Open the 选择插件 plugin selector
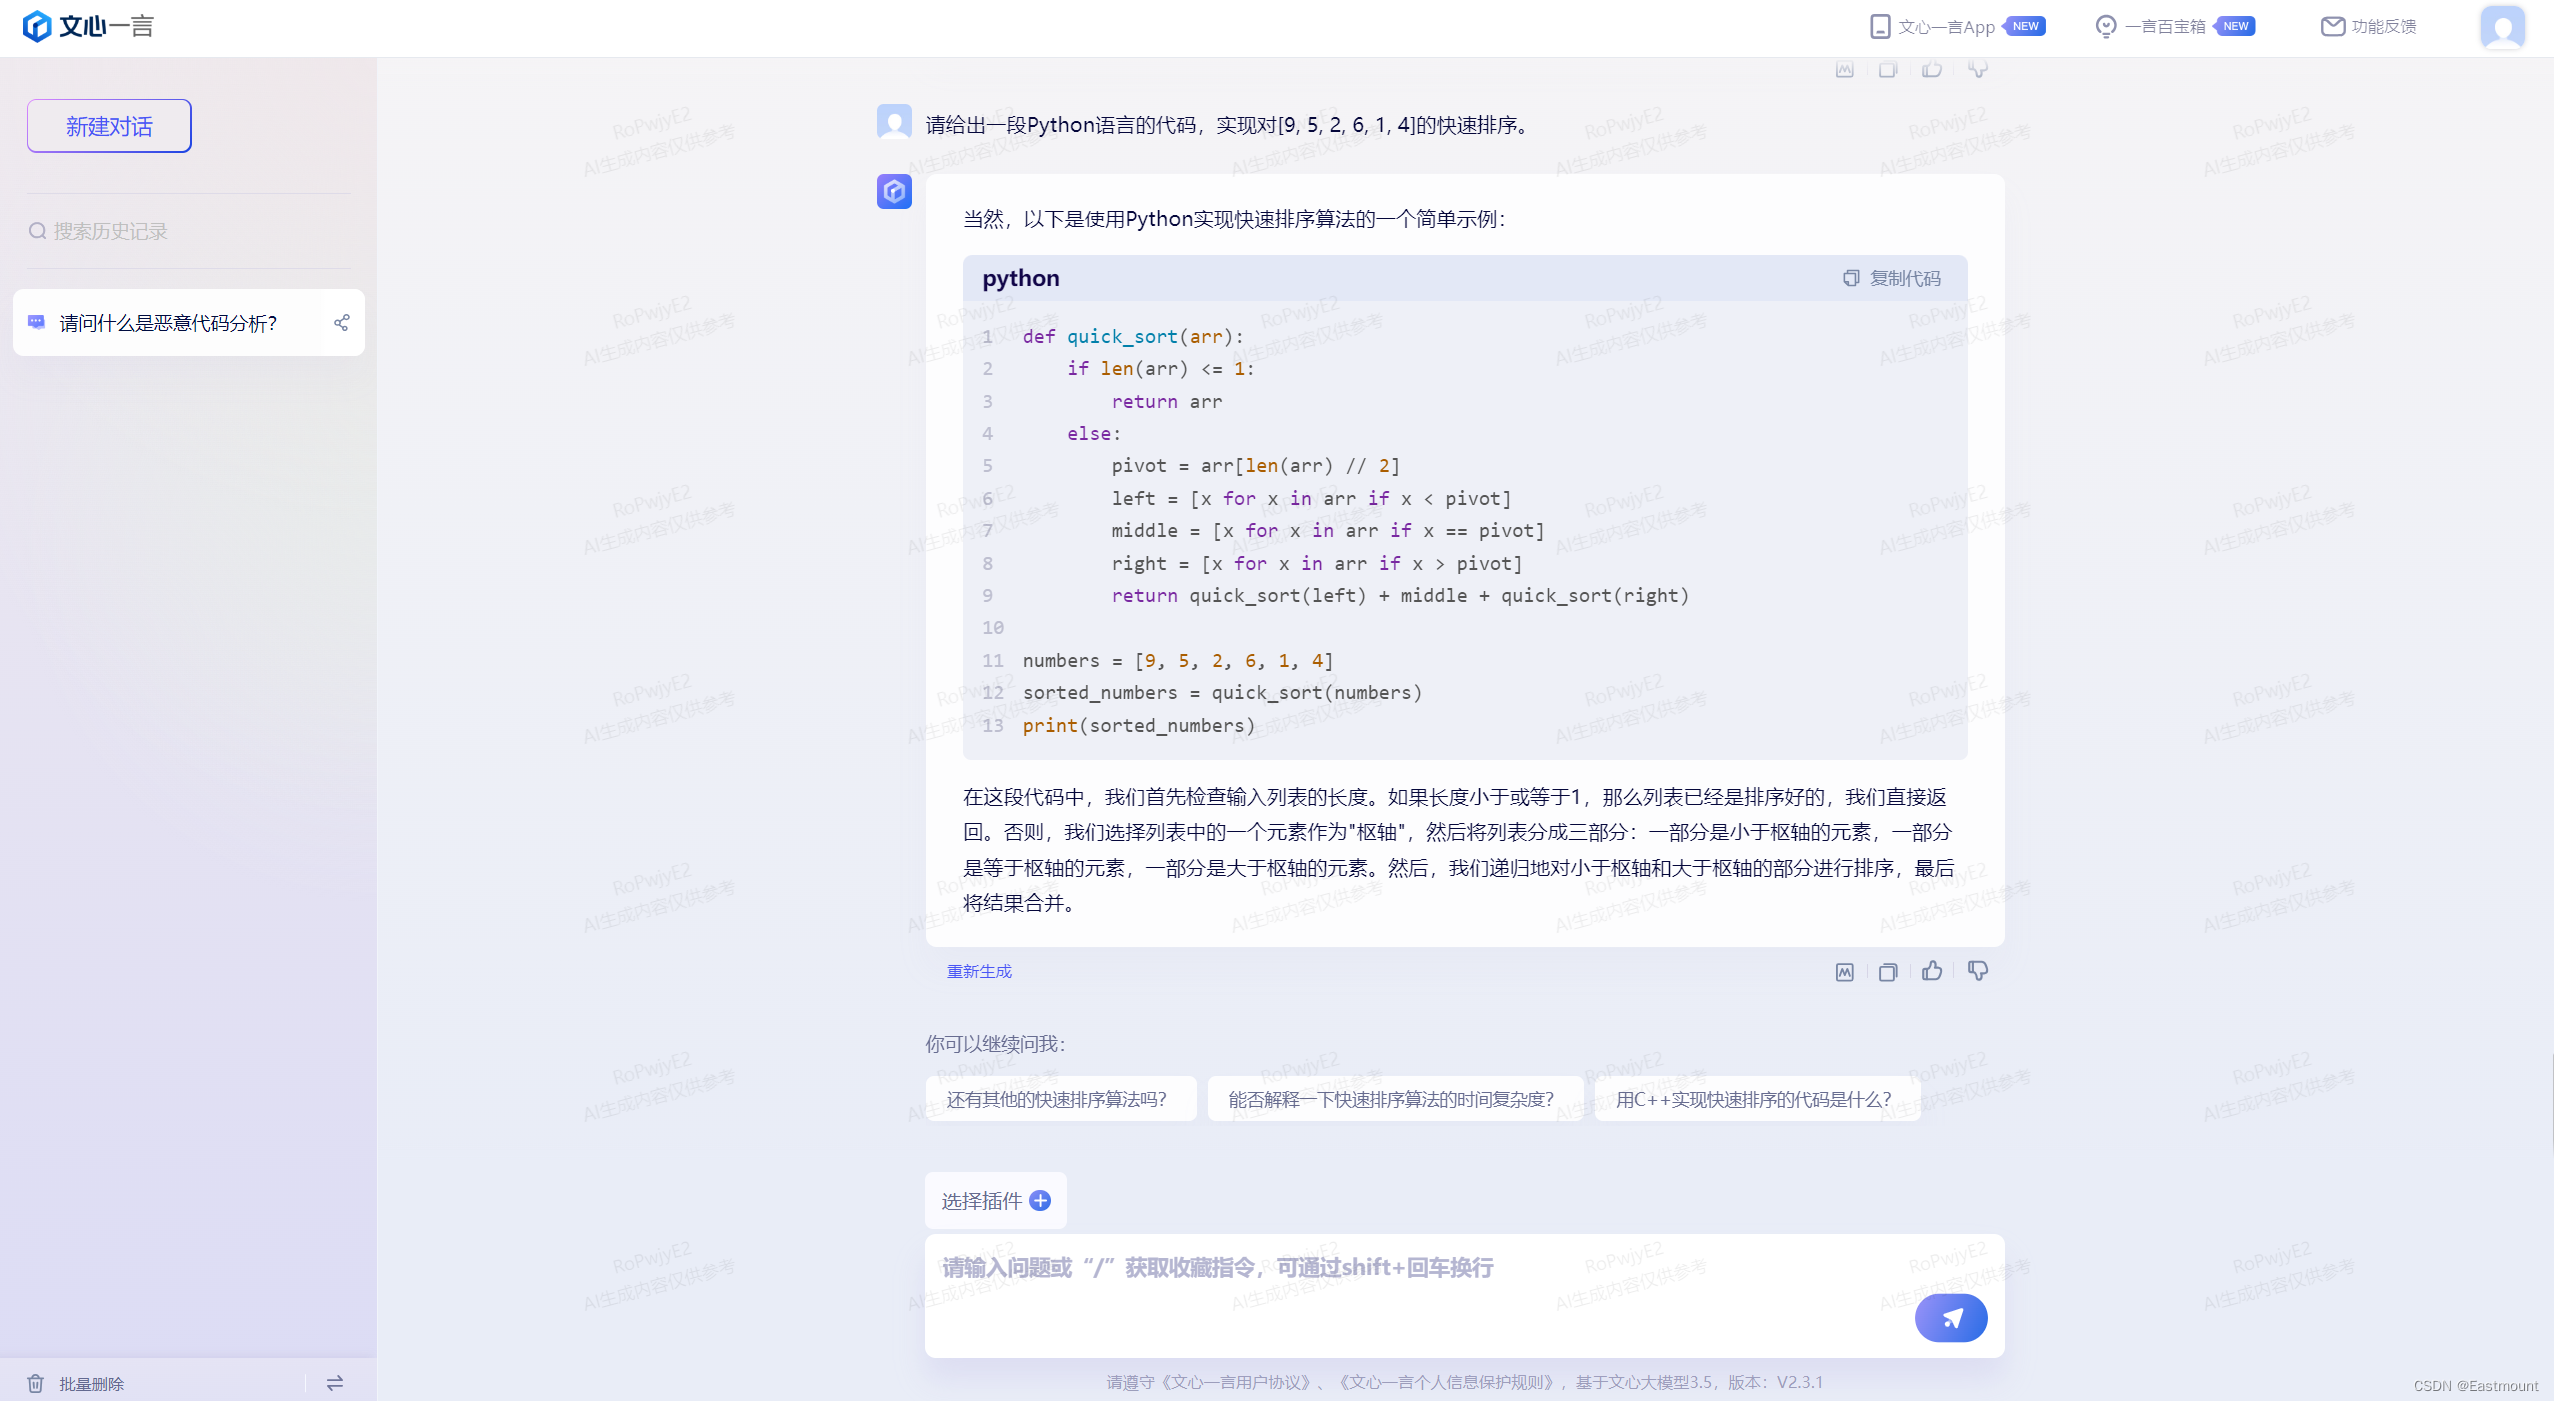The image size is (2554, 1401). point(995,1200)
